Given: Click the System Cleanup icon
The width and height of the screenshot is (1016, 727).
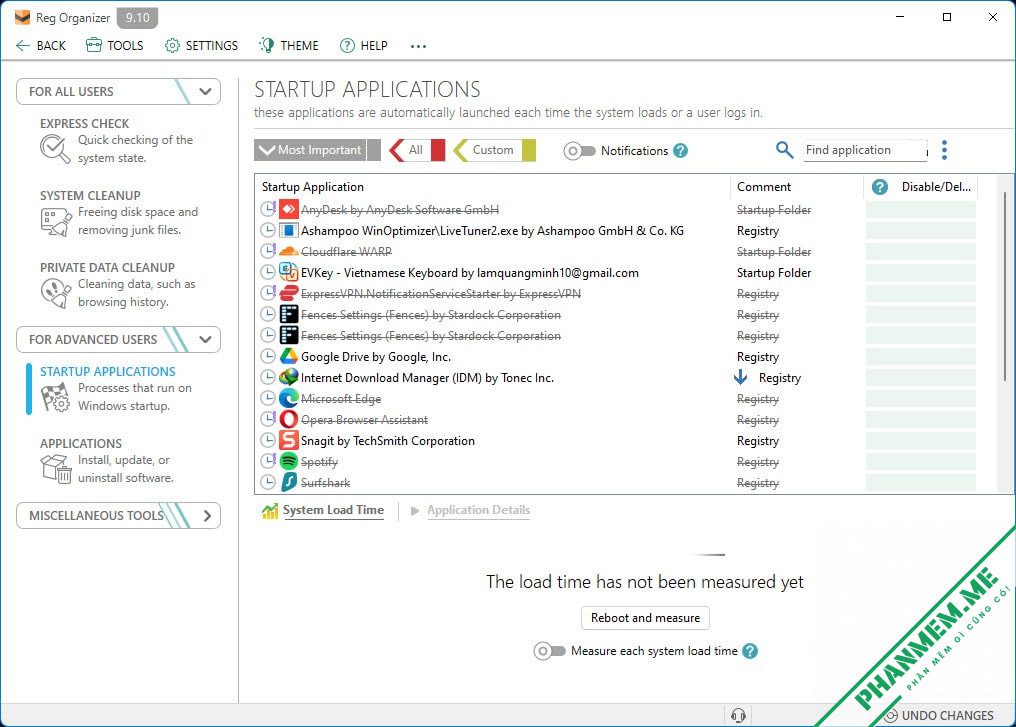Looking at the screenshot, I should pos(56,222).
